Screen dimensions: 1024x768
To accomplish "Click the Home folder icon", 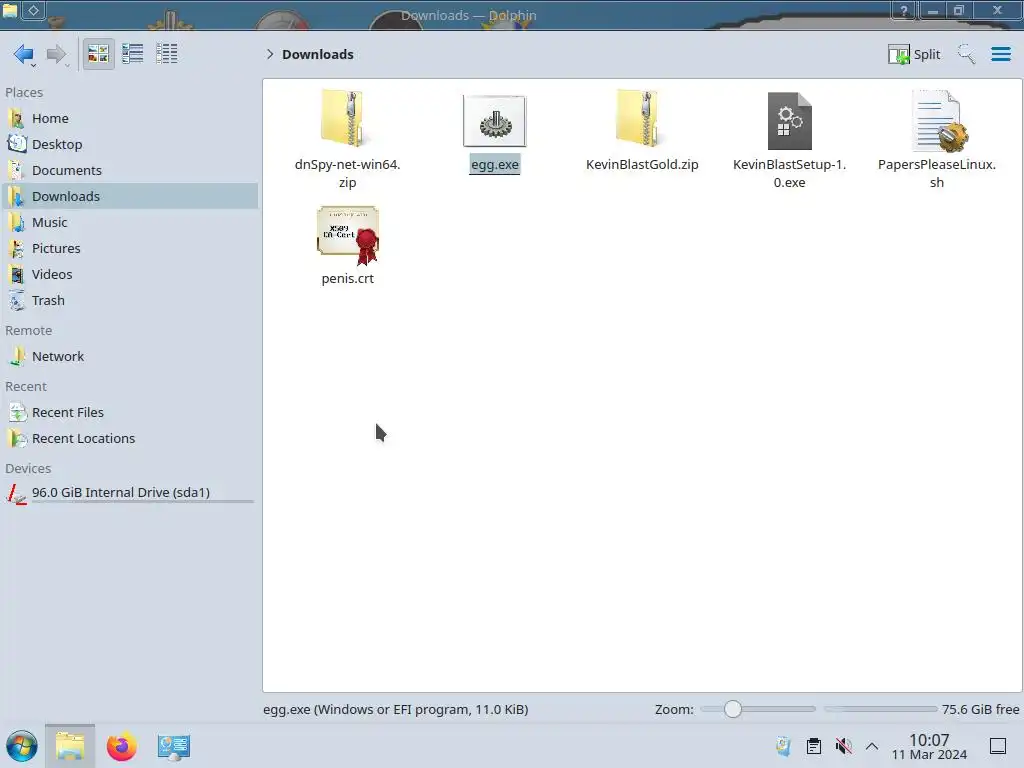I will tap(17, 118).
